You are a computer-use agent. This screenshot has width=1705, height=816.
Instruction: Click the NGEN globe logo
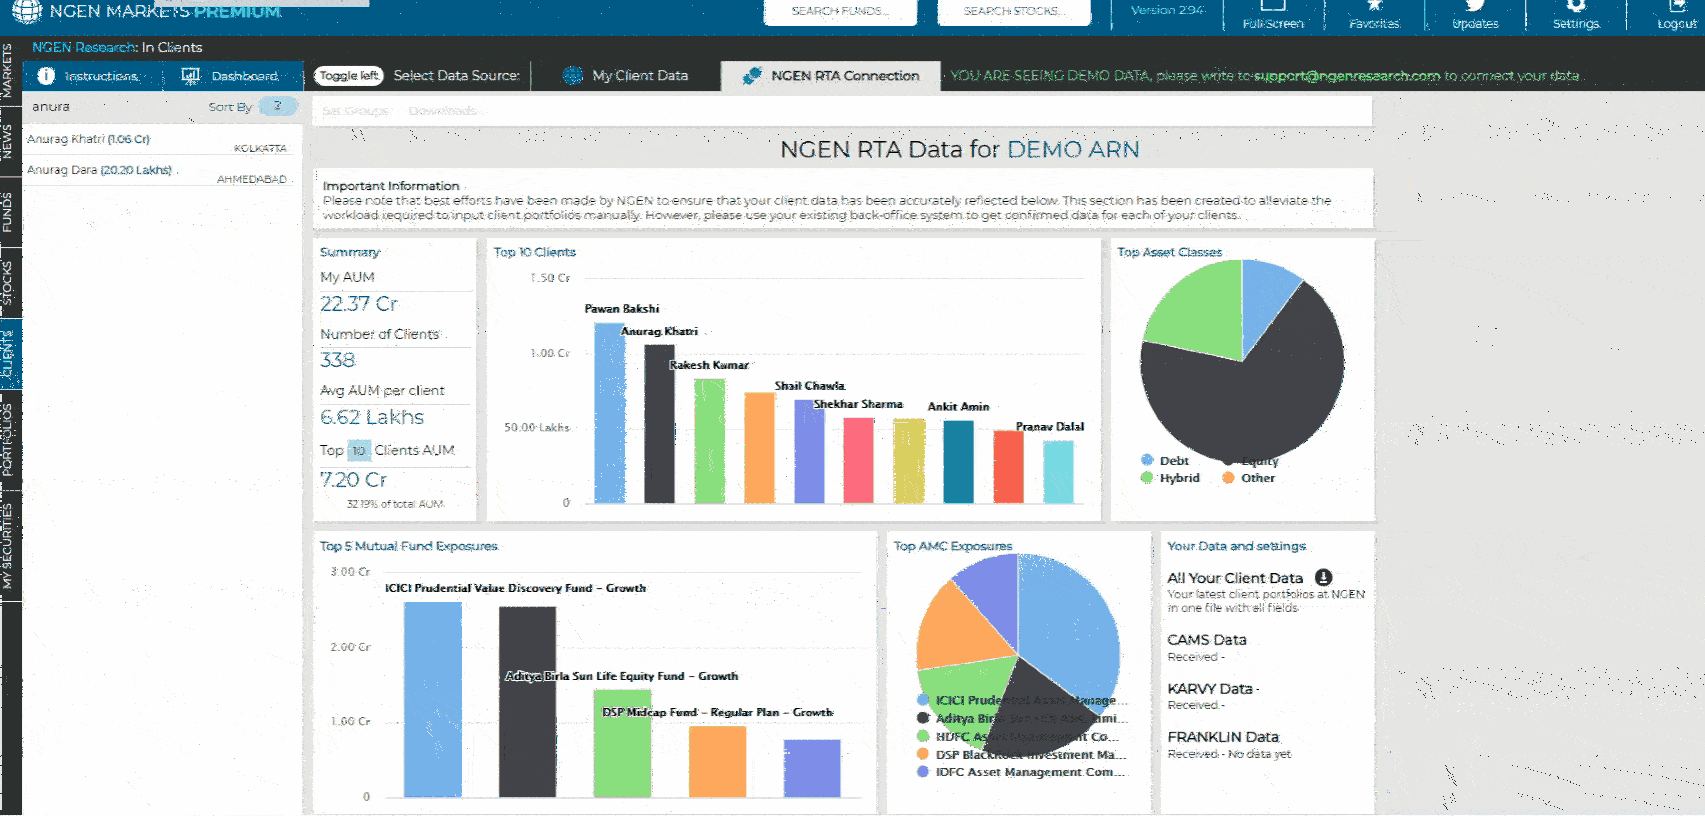27,11
